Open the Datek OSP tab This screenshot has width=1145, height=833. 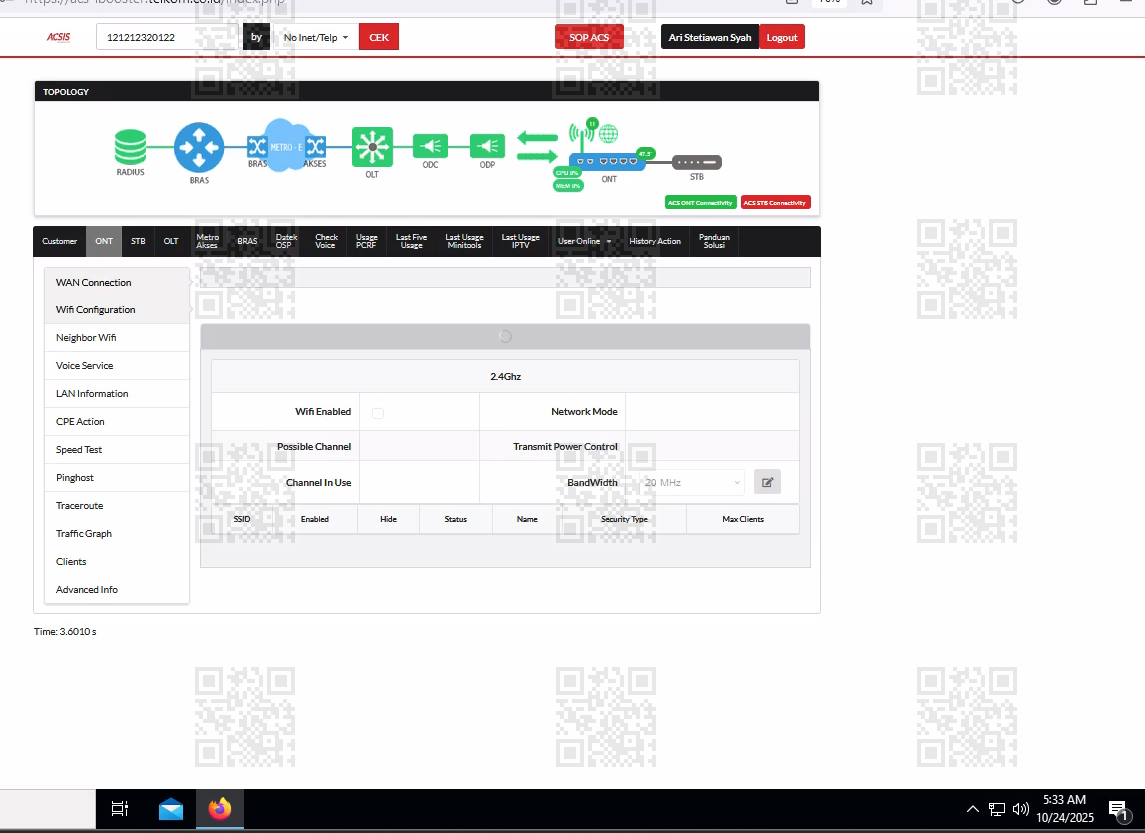tap(286, 242)
